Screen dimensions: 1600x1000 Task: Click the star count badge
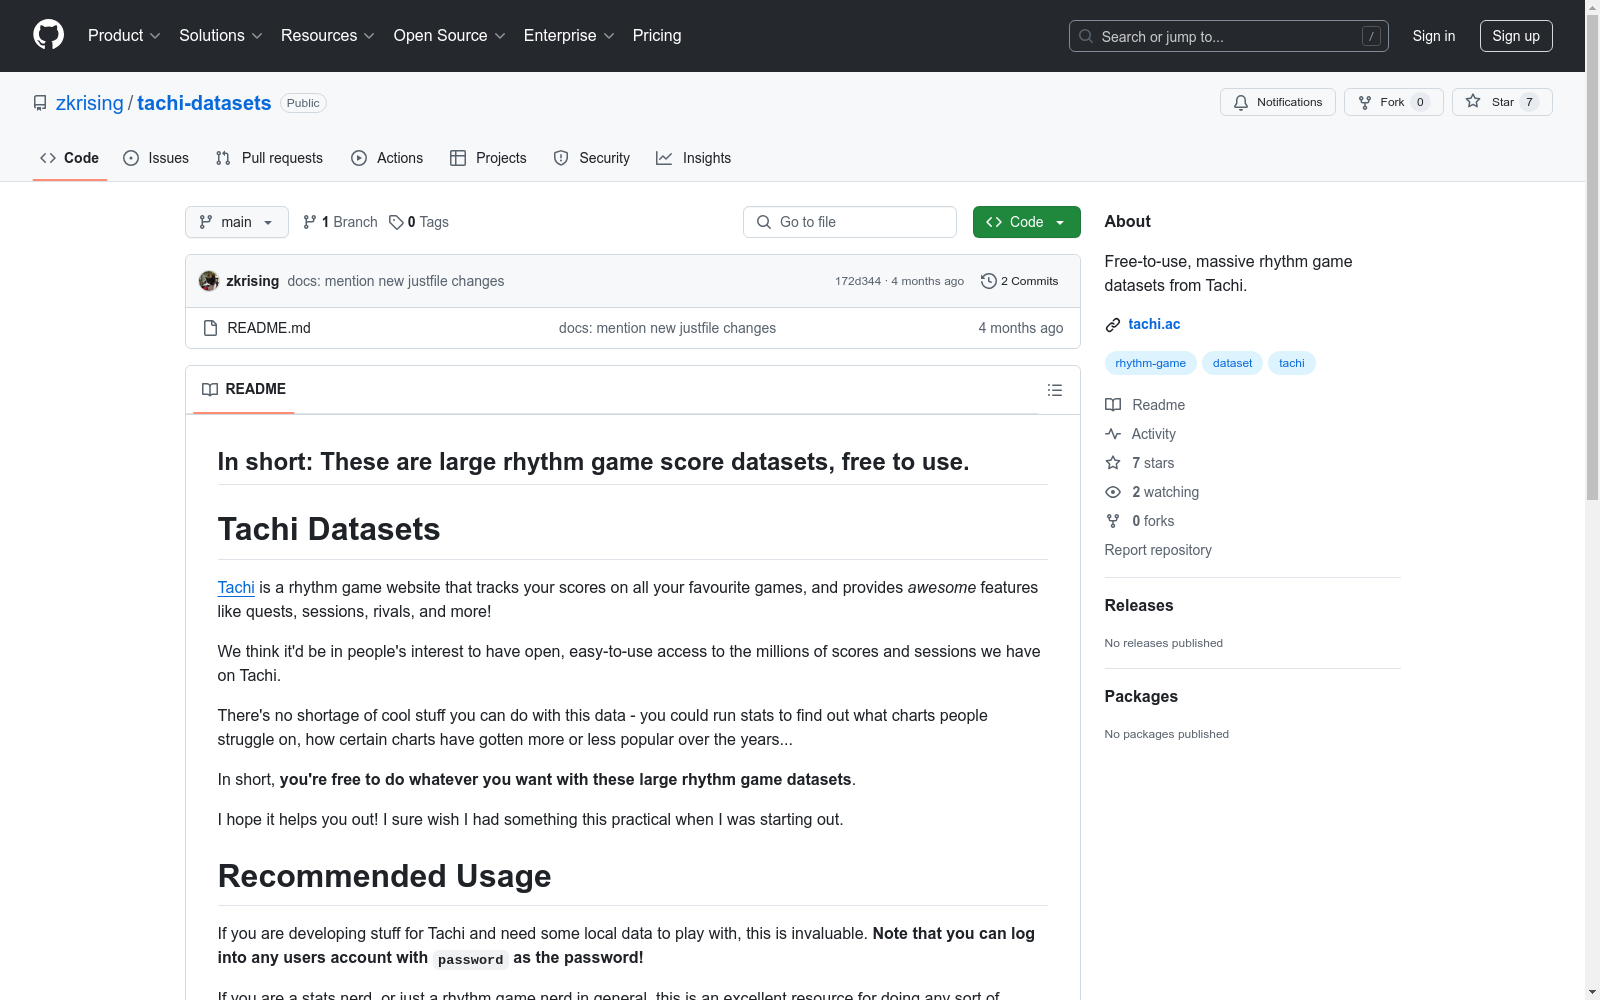click(1529, 102)
